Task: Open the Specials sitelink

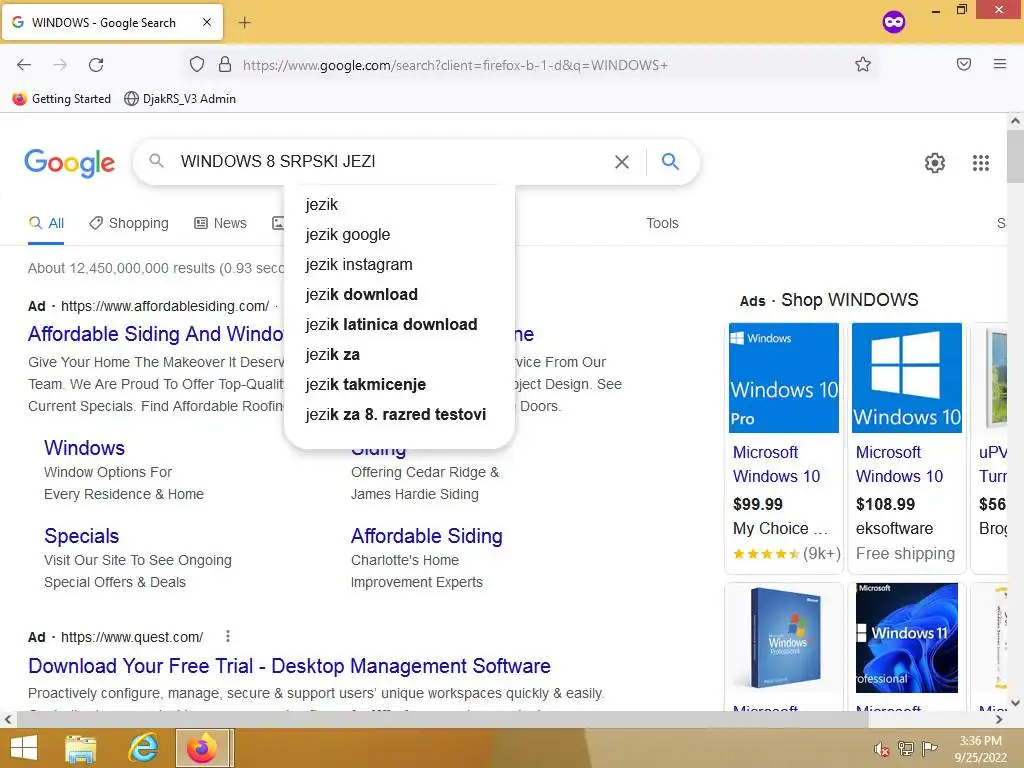Action: pyautogui.click(x=82, y=536)
